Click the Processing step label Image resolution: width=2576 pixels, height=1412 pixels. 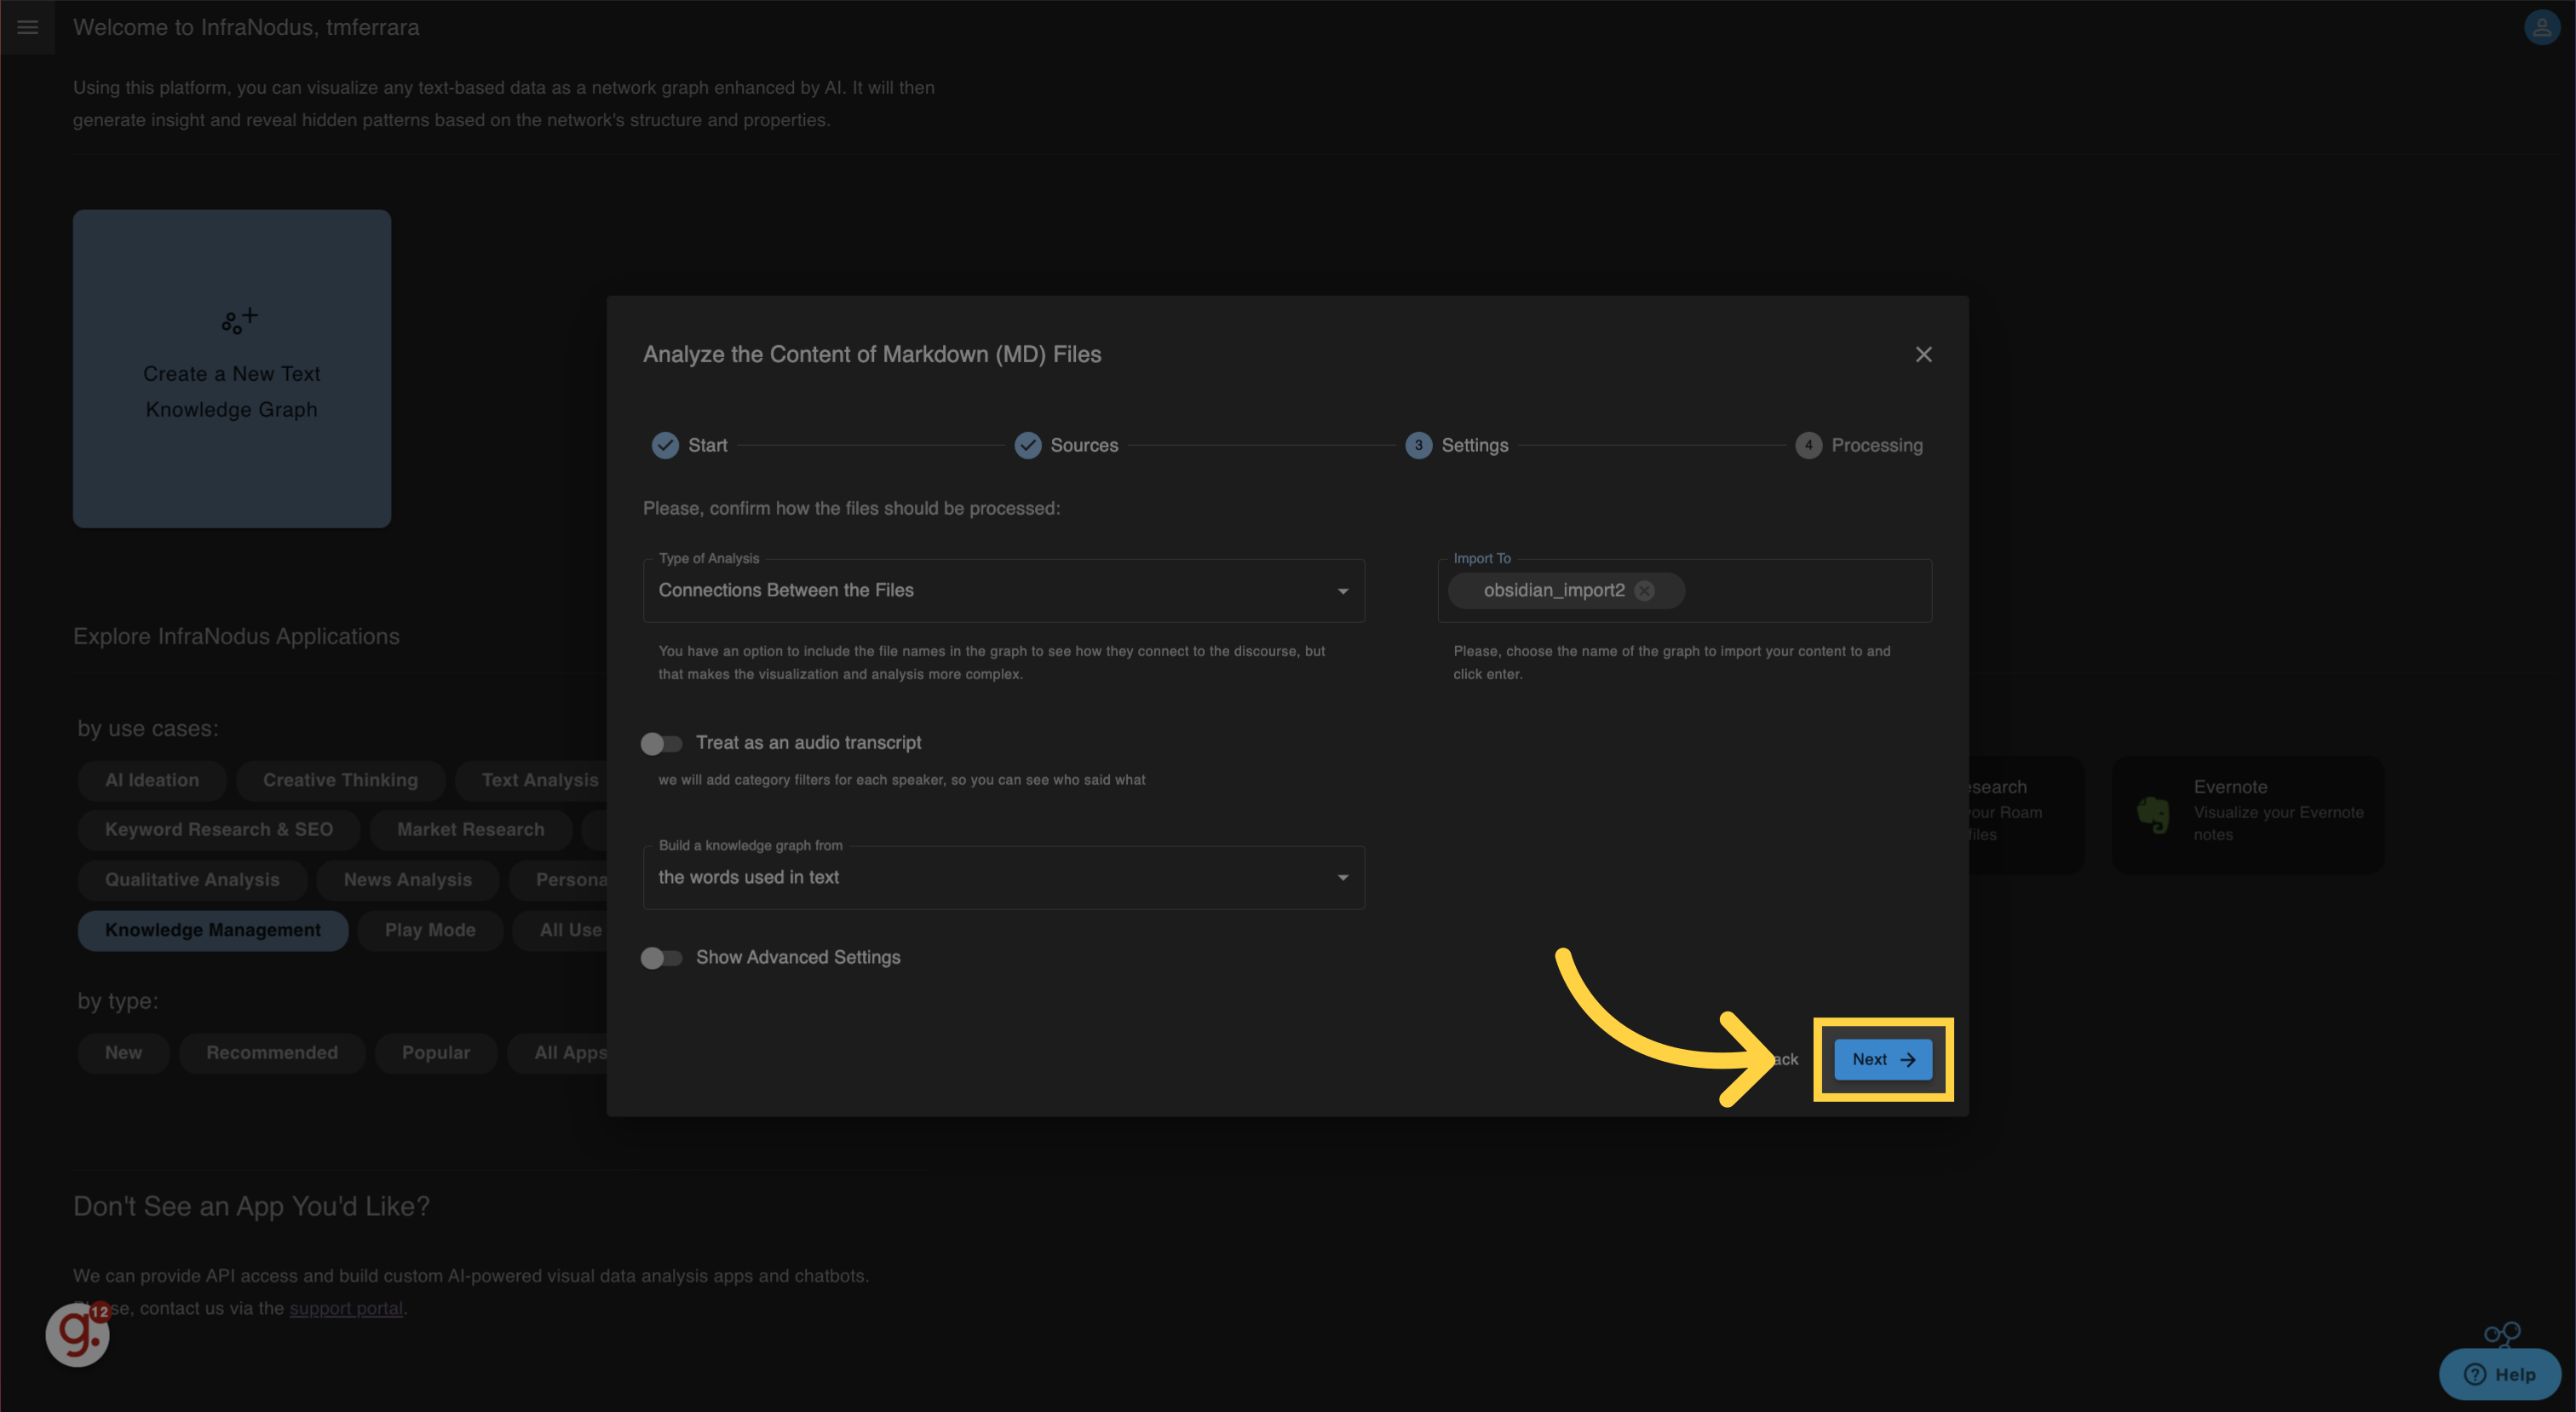pos(1876,445)
